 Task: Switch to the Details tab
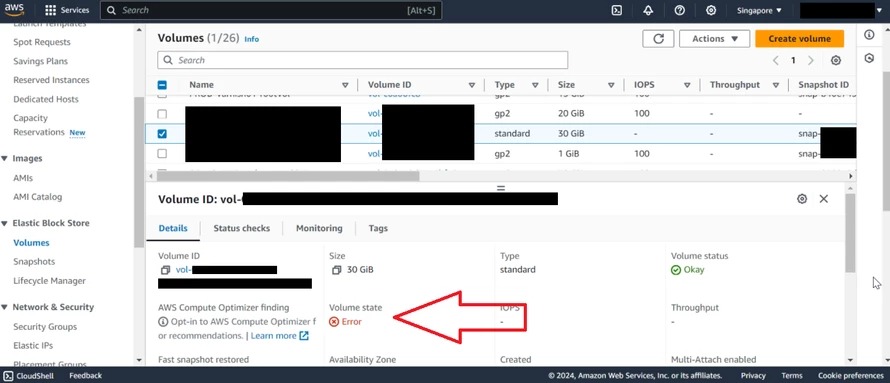coord(173,228)
